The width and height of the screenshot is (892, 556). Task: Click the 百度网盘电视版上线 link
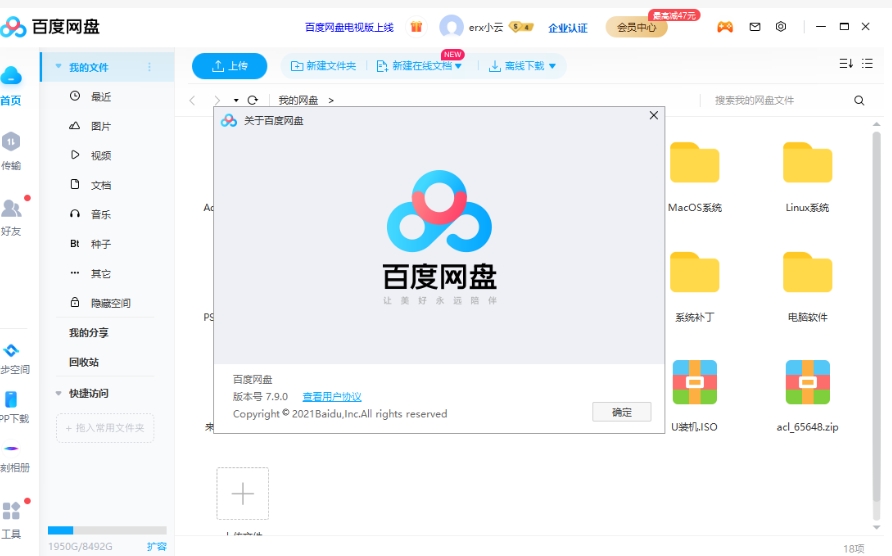pos(349,27)
